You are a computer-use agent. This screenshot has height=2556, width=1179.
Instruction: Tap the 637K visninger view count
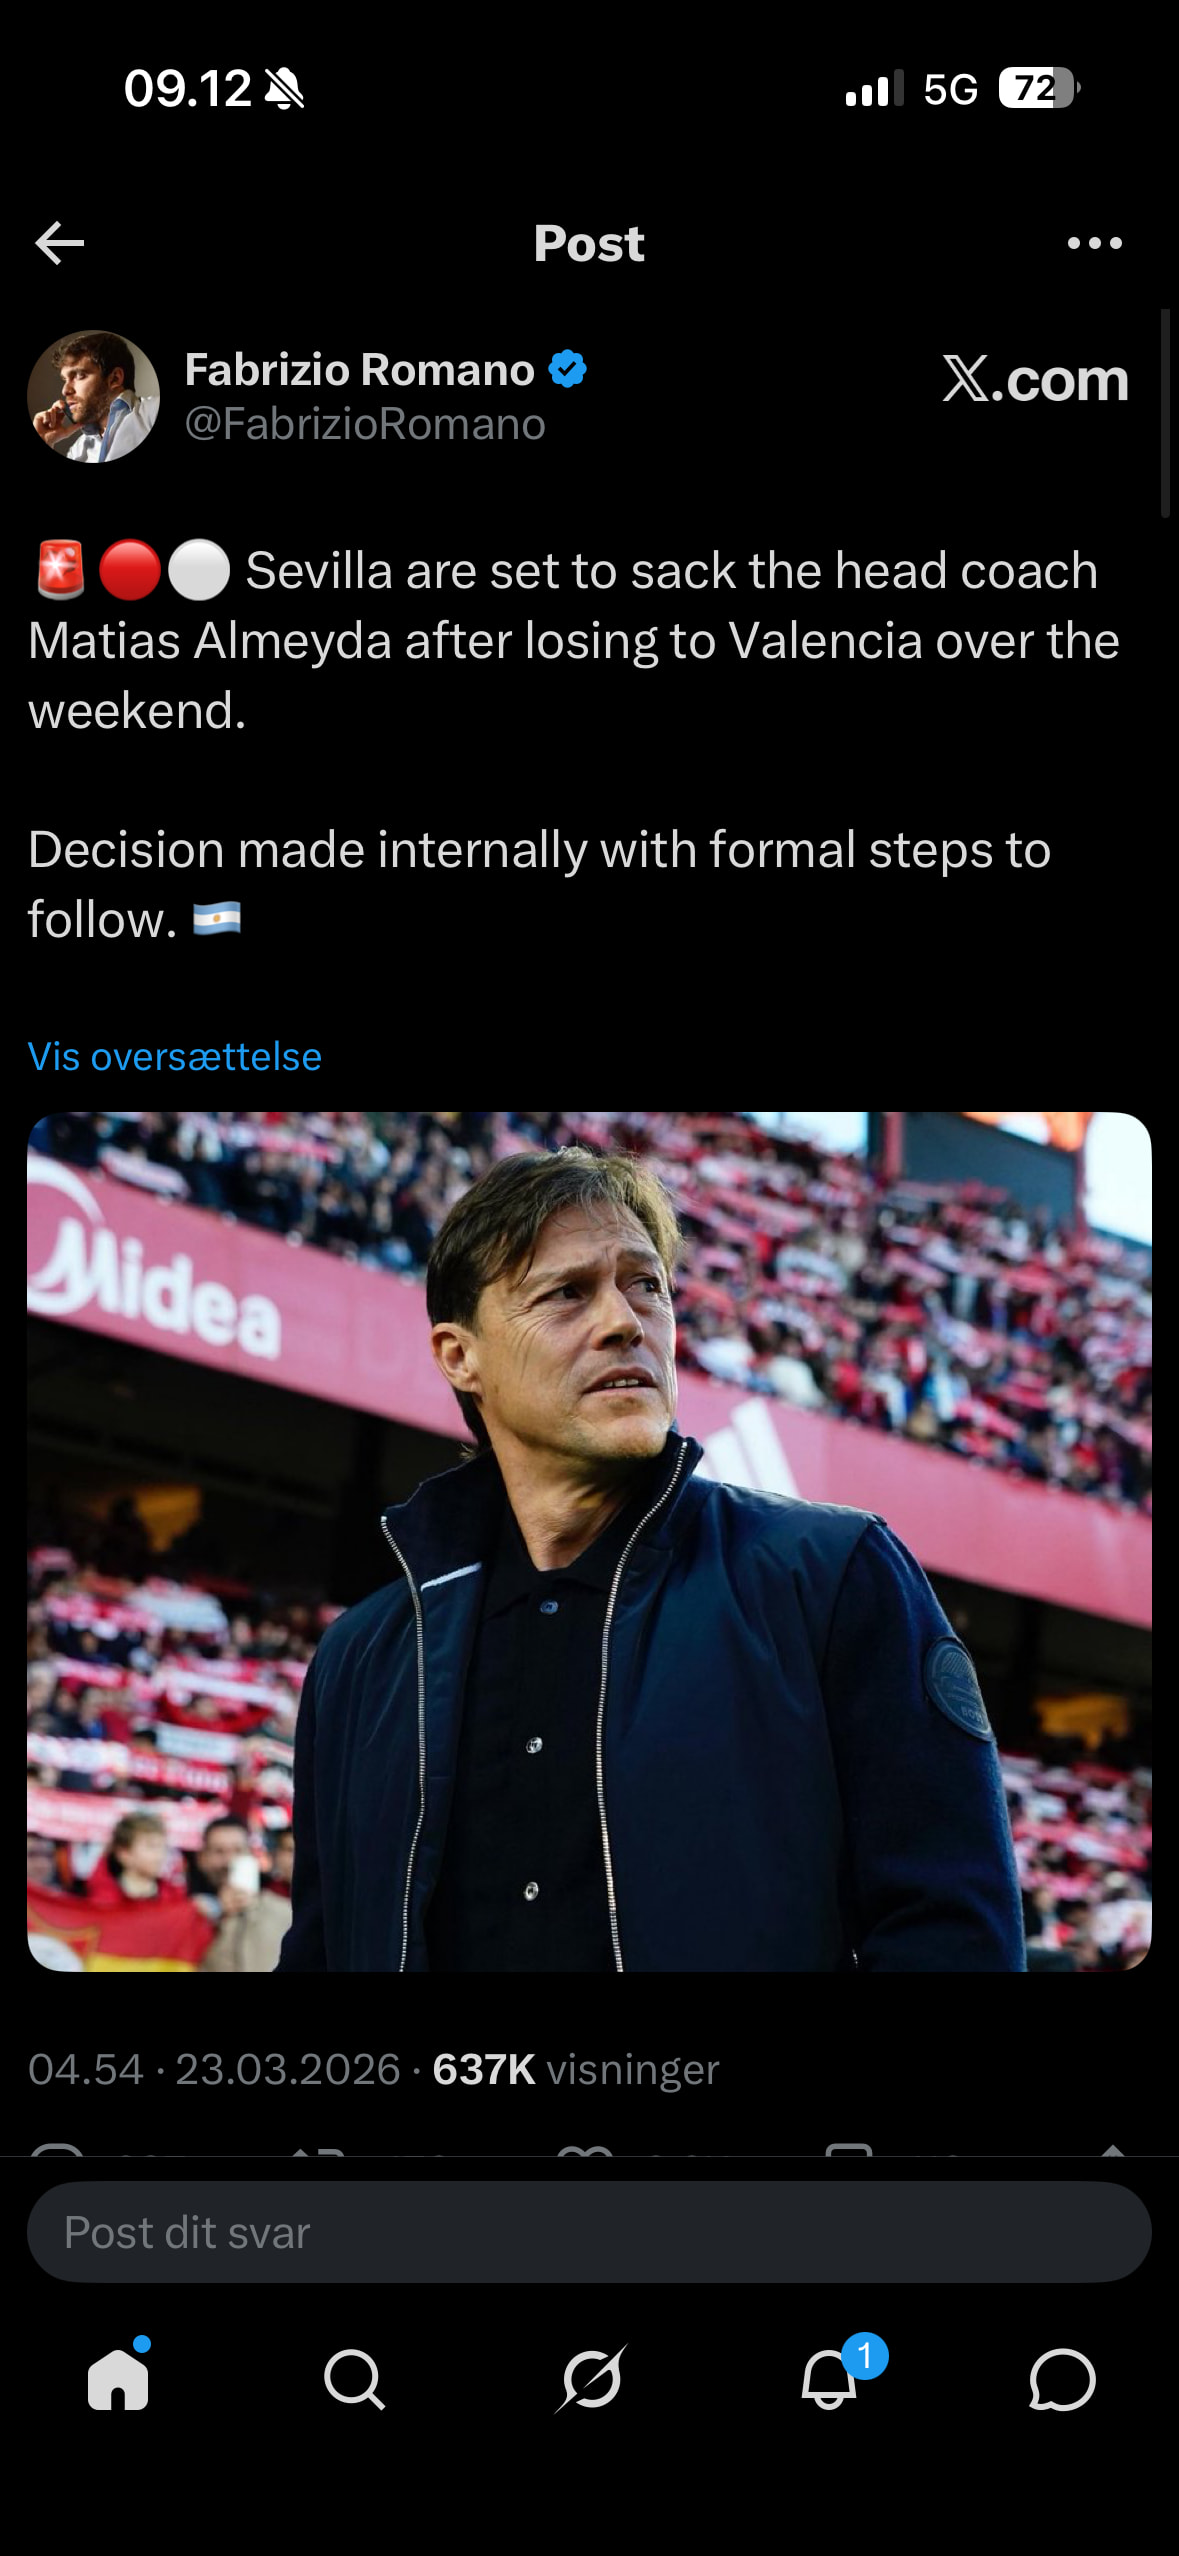575,2069
